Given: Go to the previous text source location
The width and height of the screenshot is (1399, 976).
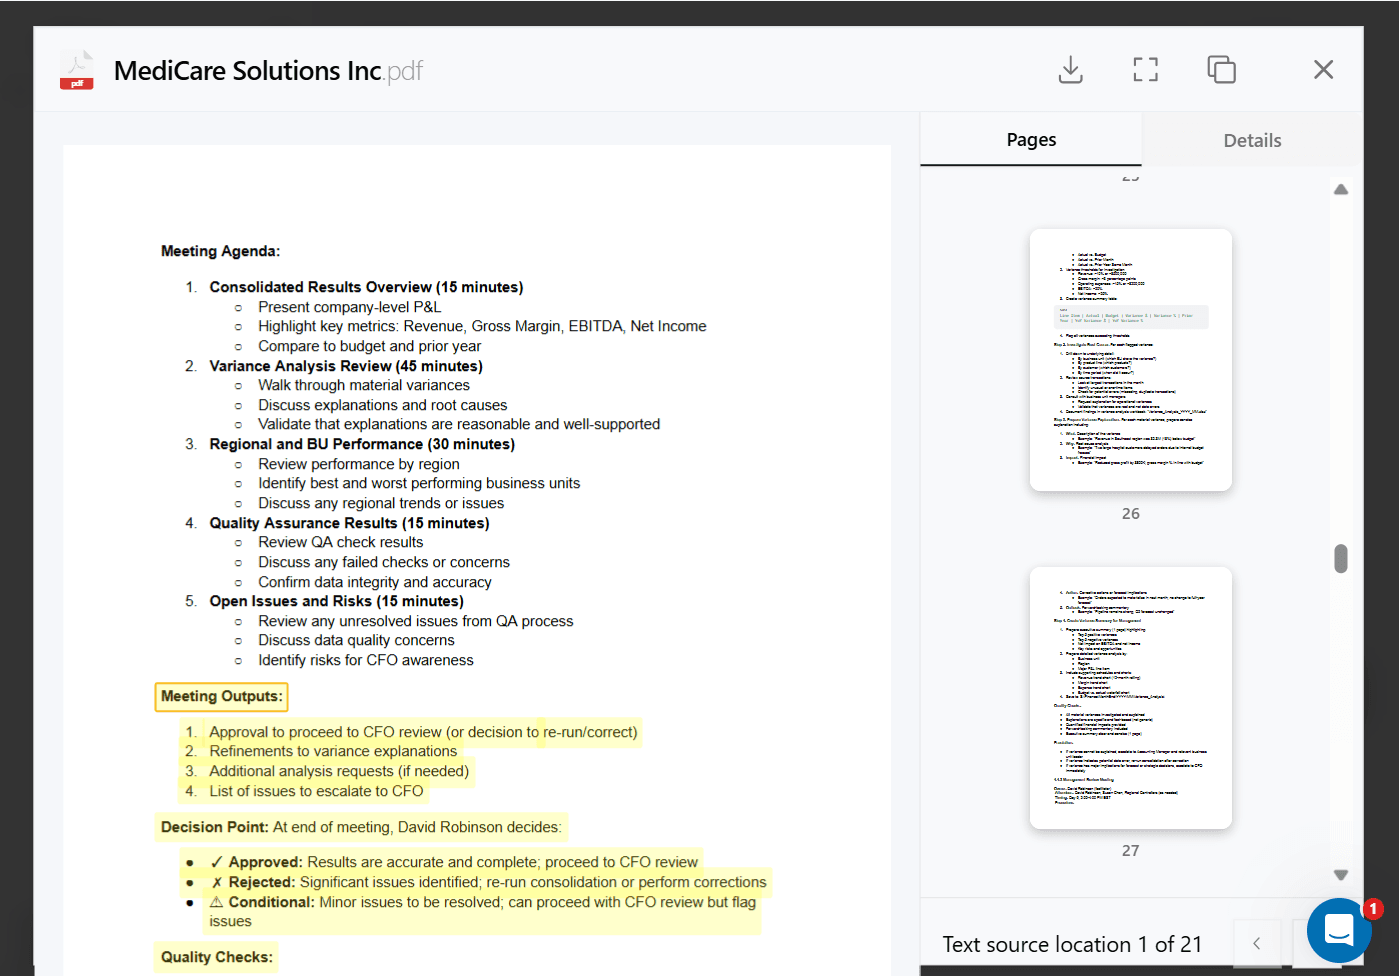Looking at the screenshot, I should coord(1257,944).
